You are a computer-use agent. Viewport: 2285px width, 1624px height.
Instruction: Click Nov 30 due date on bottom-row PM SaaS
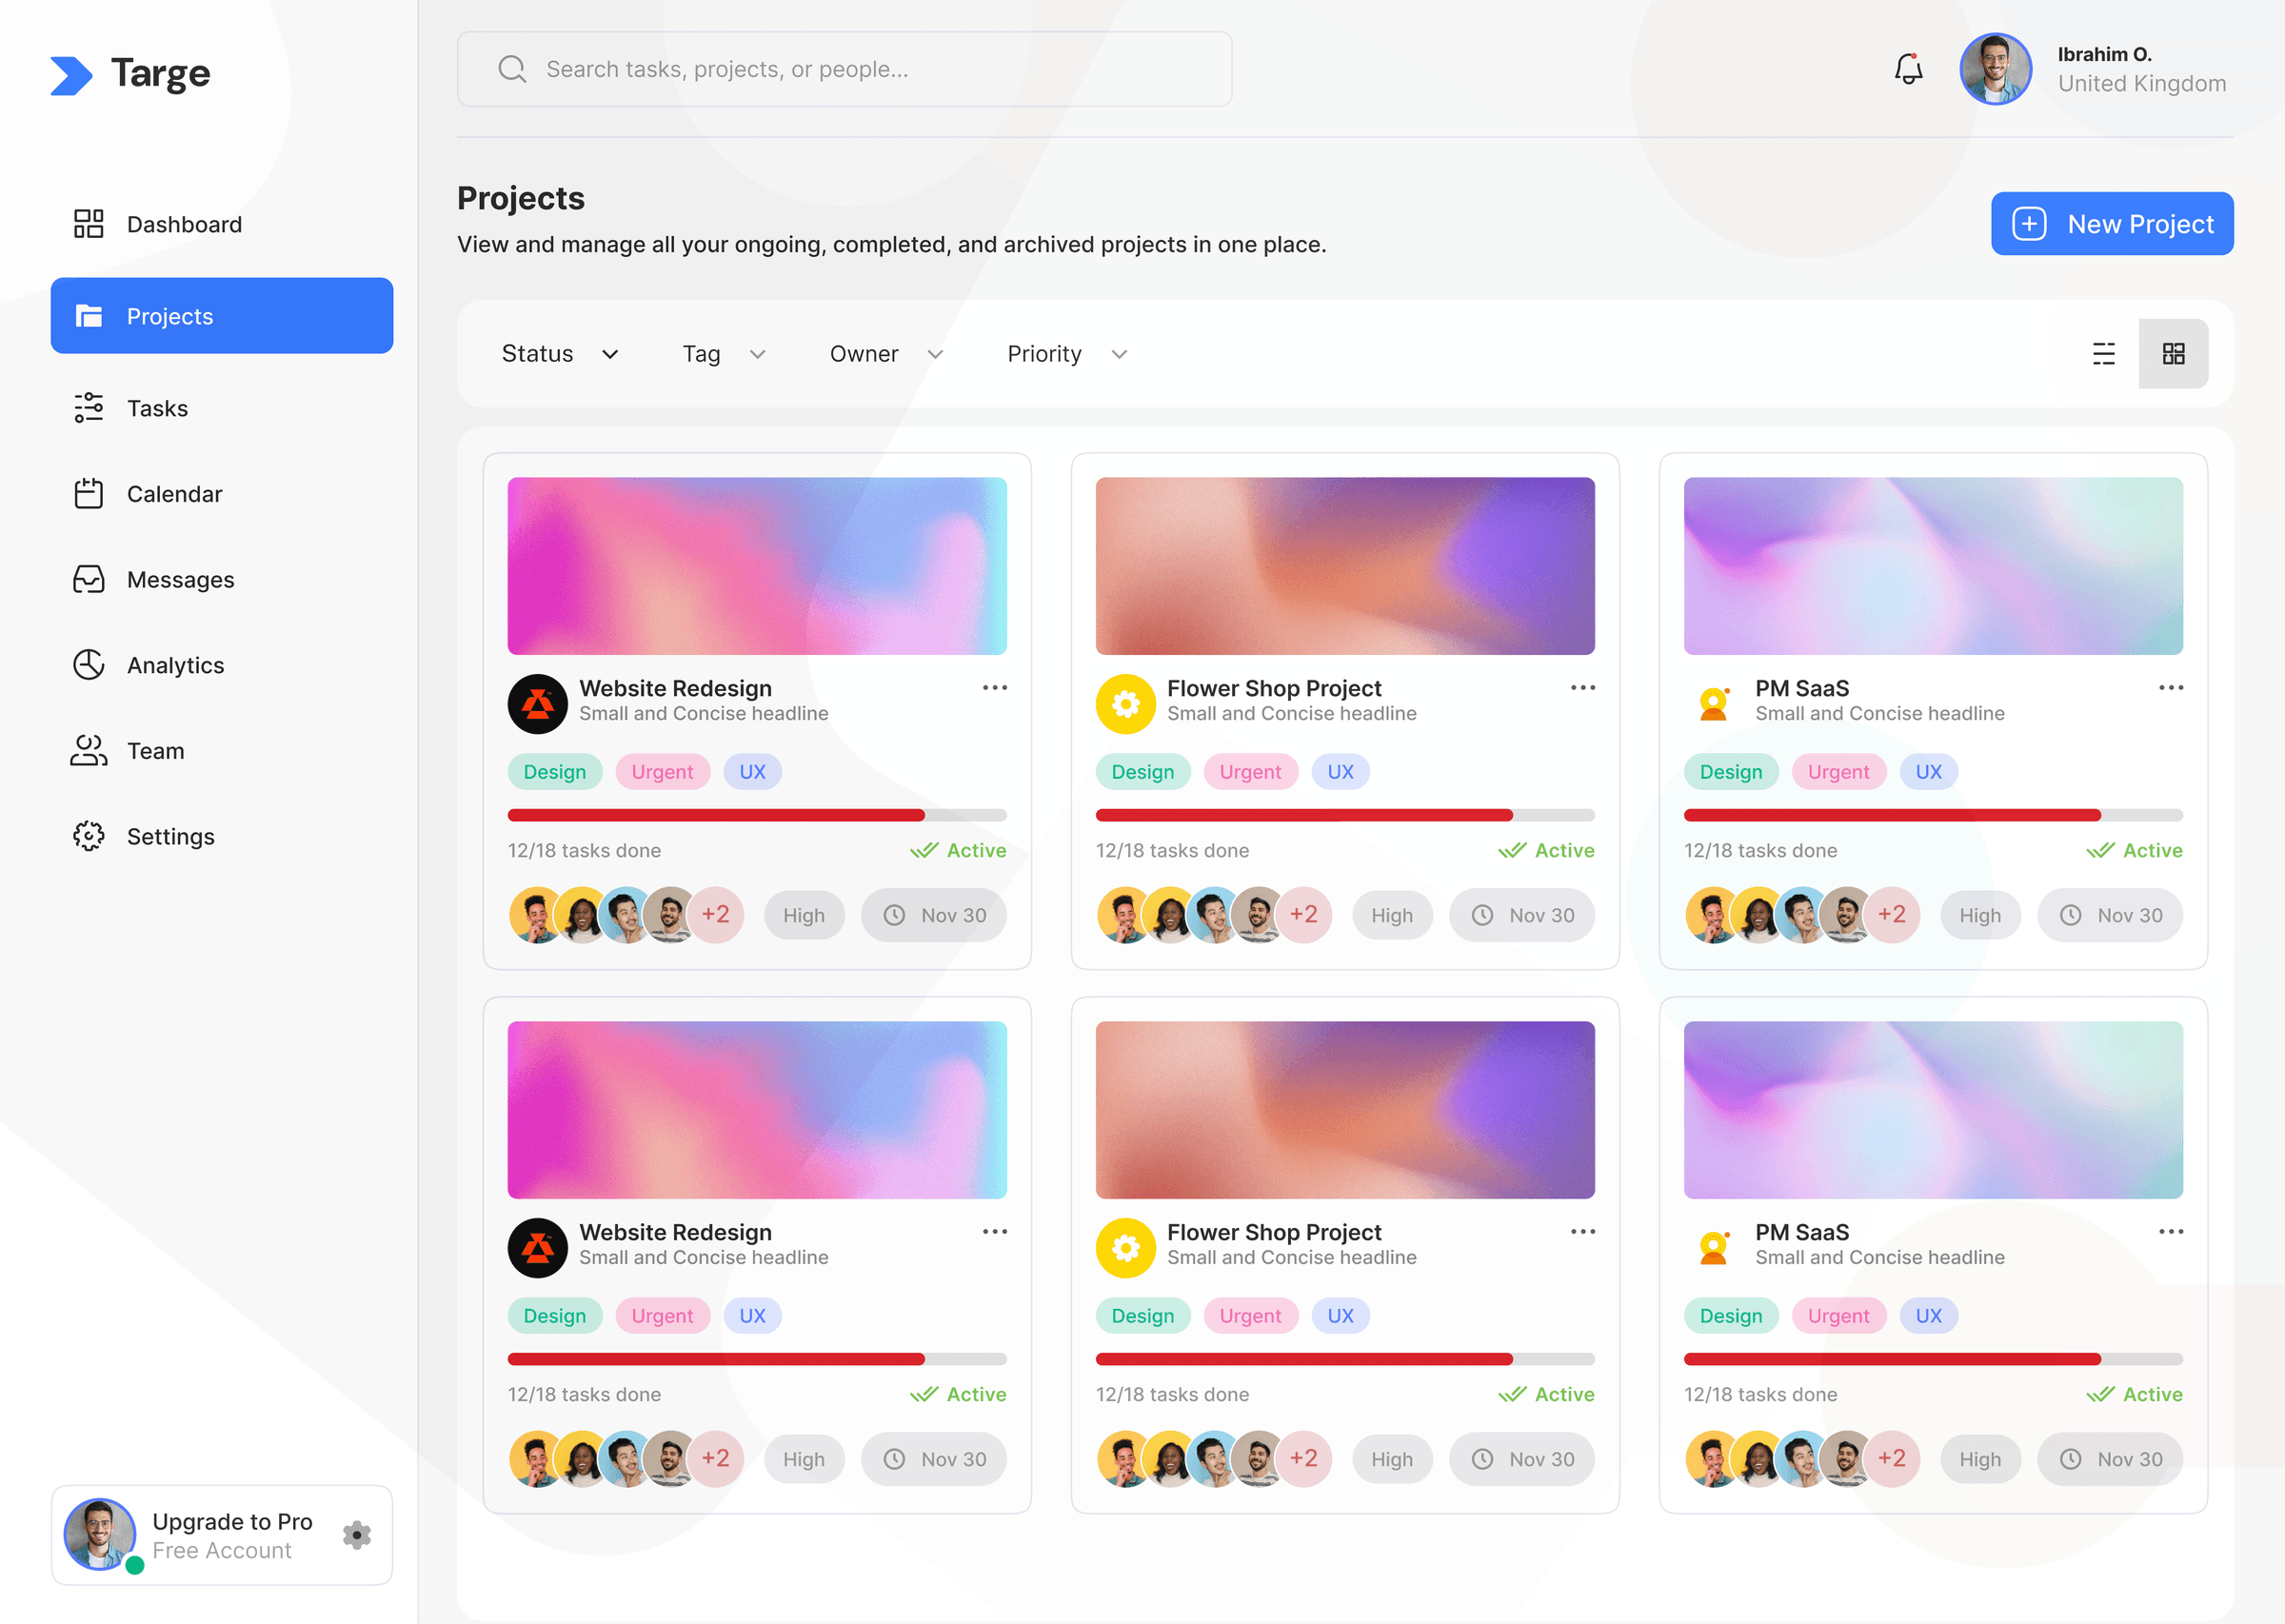pos(2109,1459)
